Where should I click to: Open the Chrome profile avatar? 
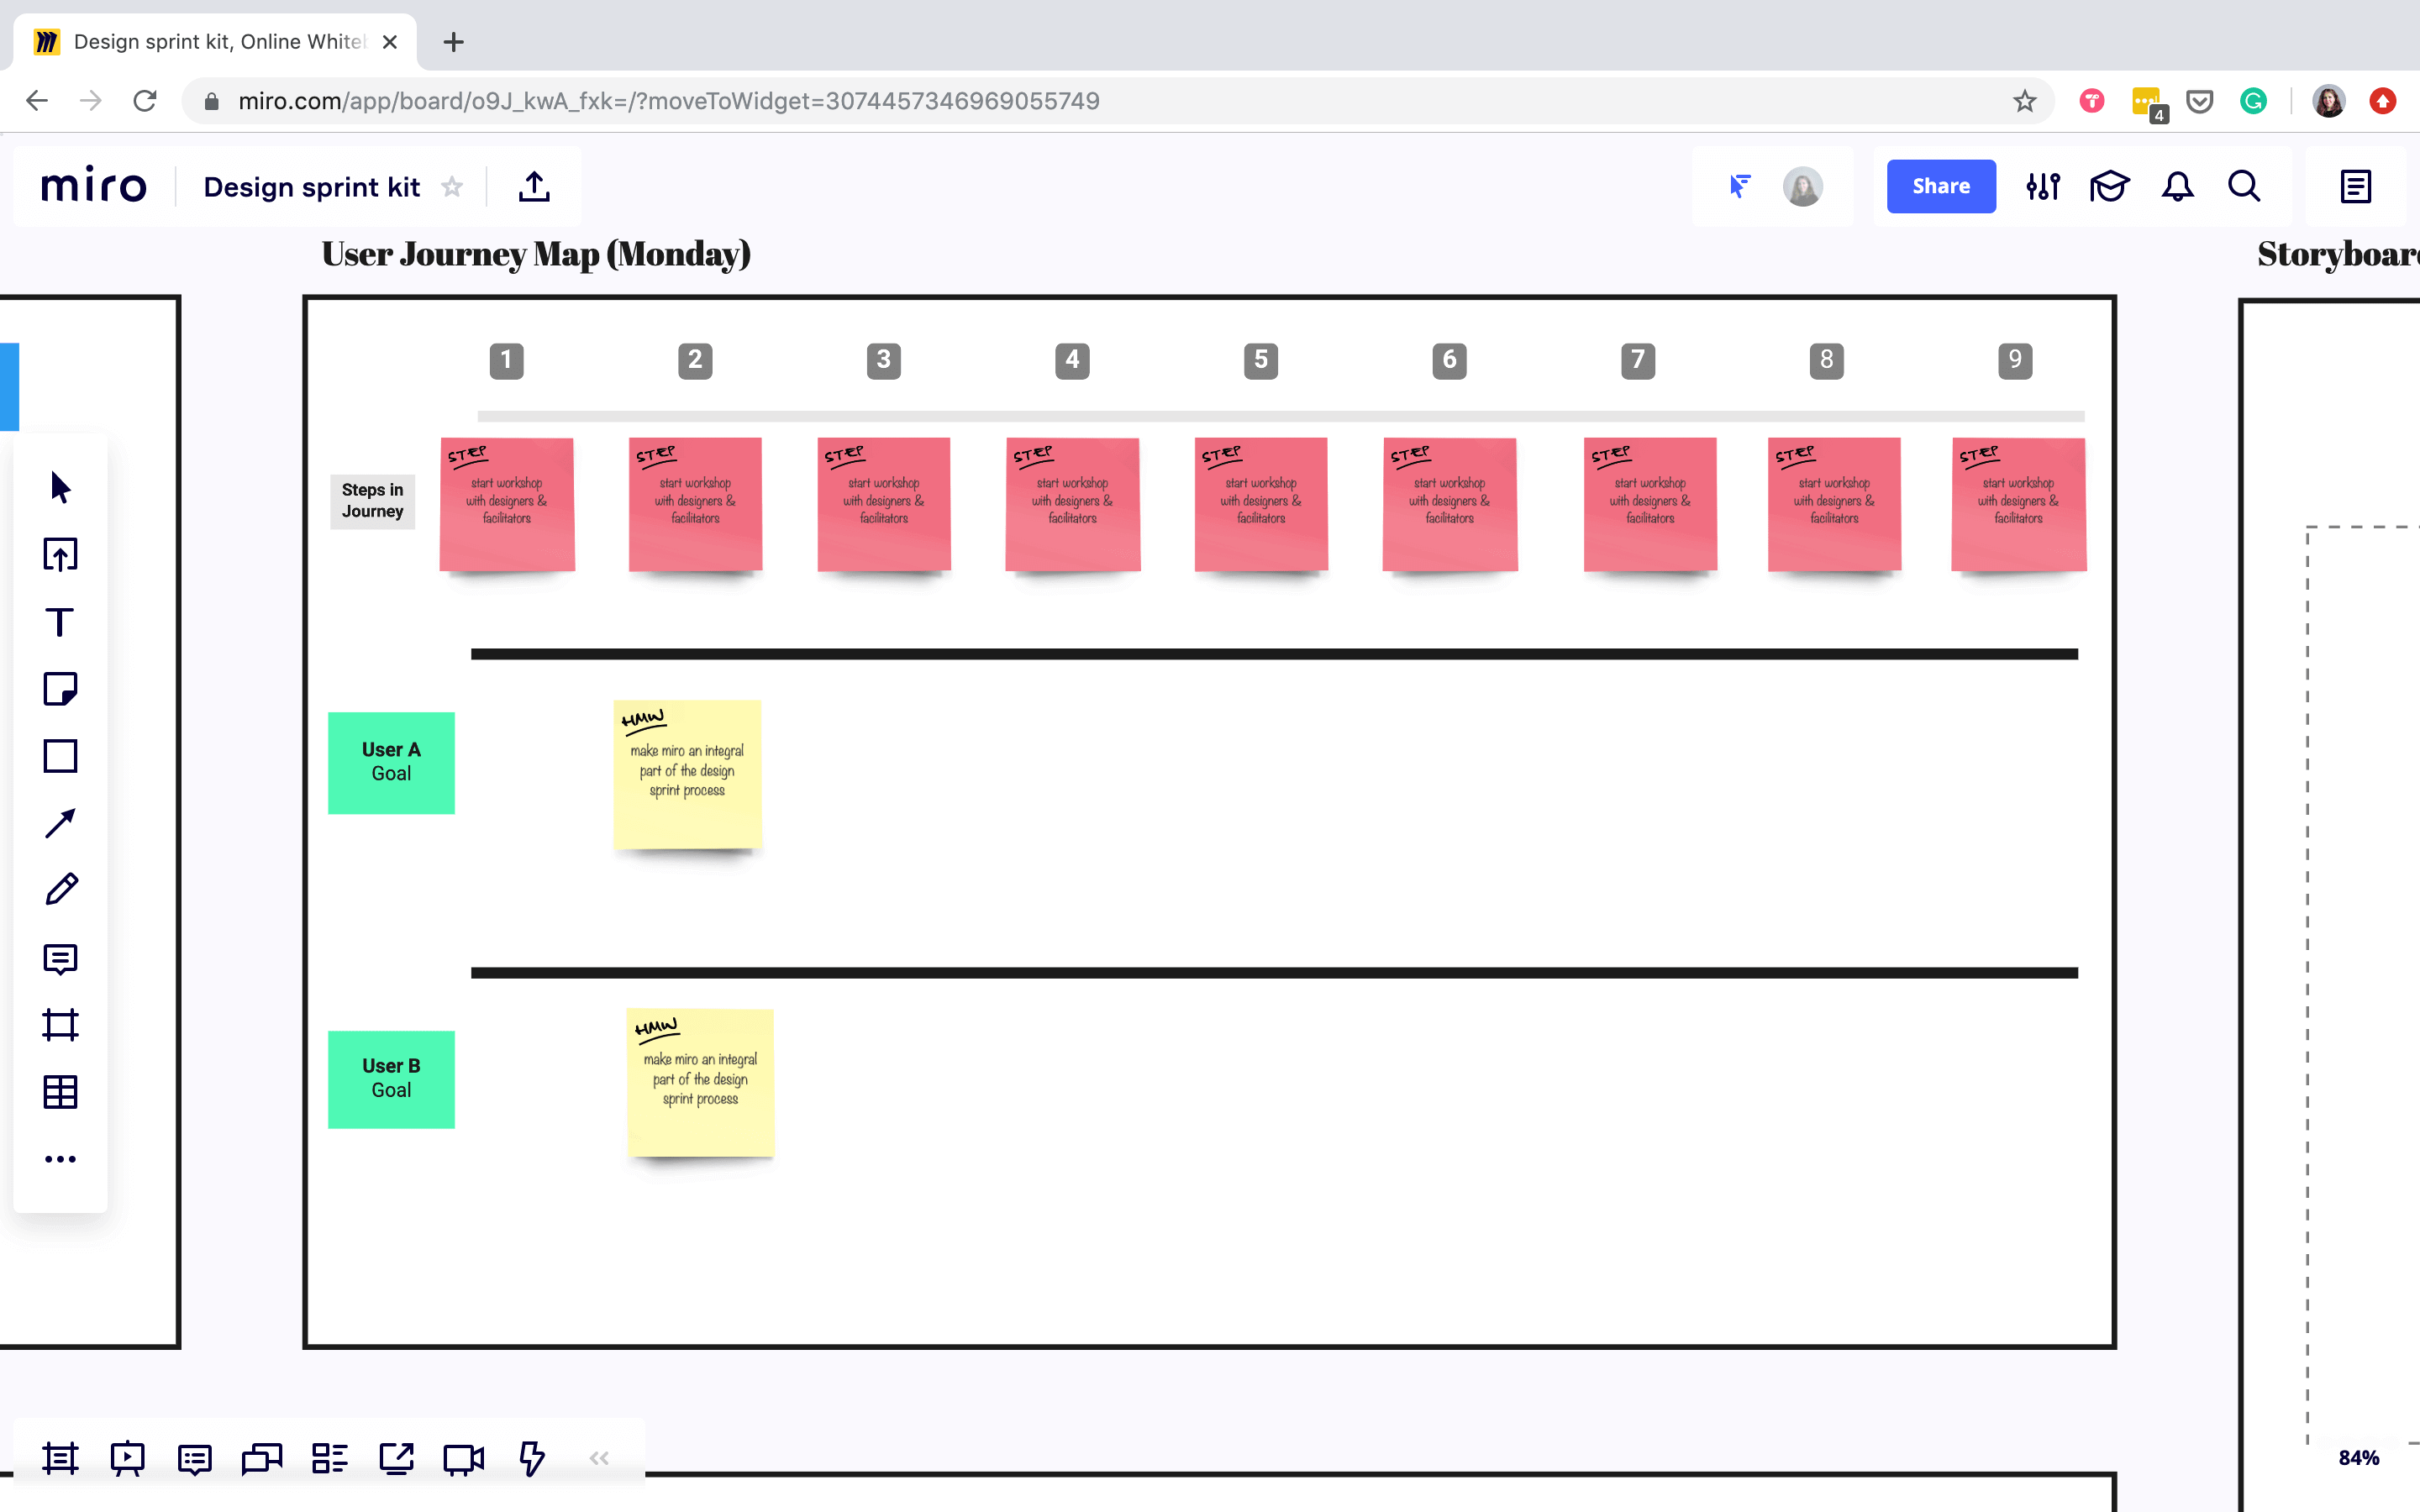2329,101
